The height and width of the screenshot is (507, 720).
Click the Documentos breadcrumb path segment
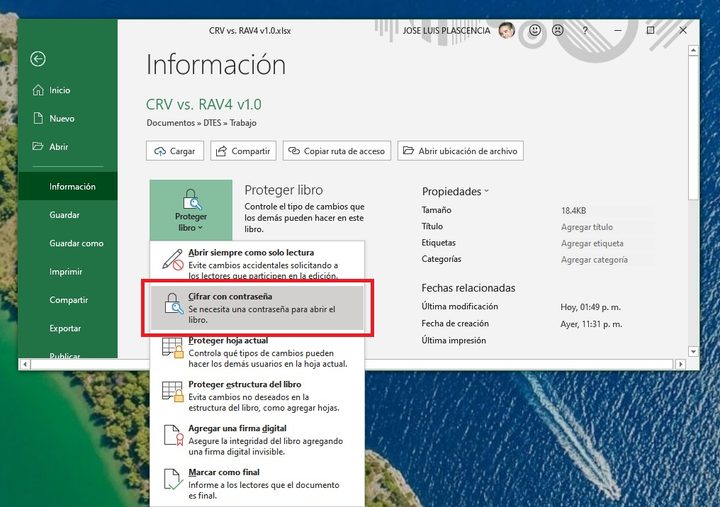tap(171, 123)
